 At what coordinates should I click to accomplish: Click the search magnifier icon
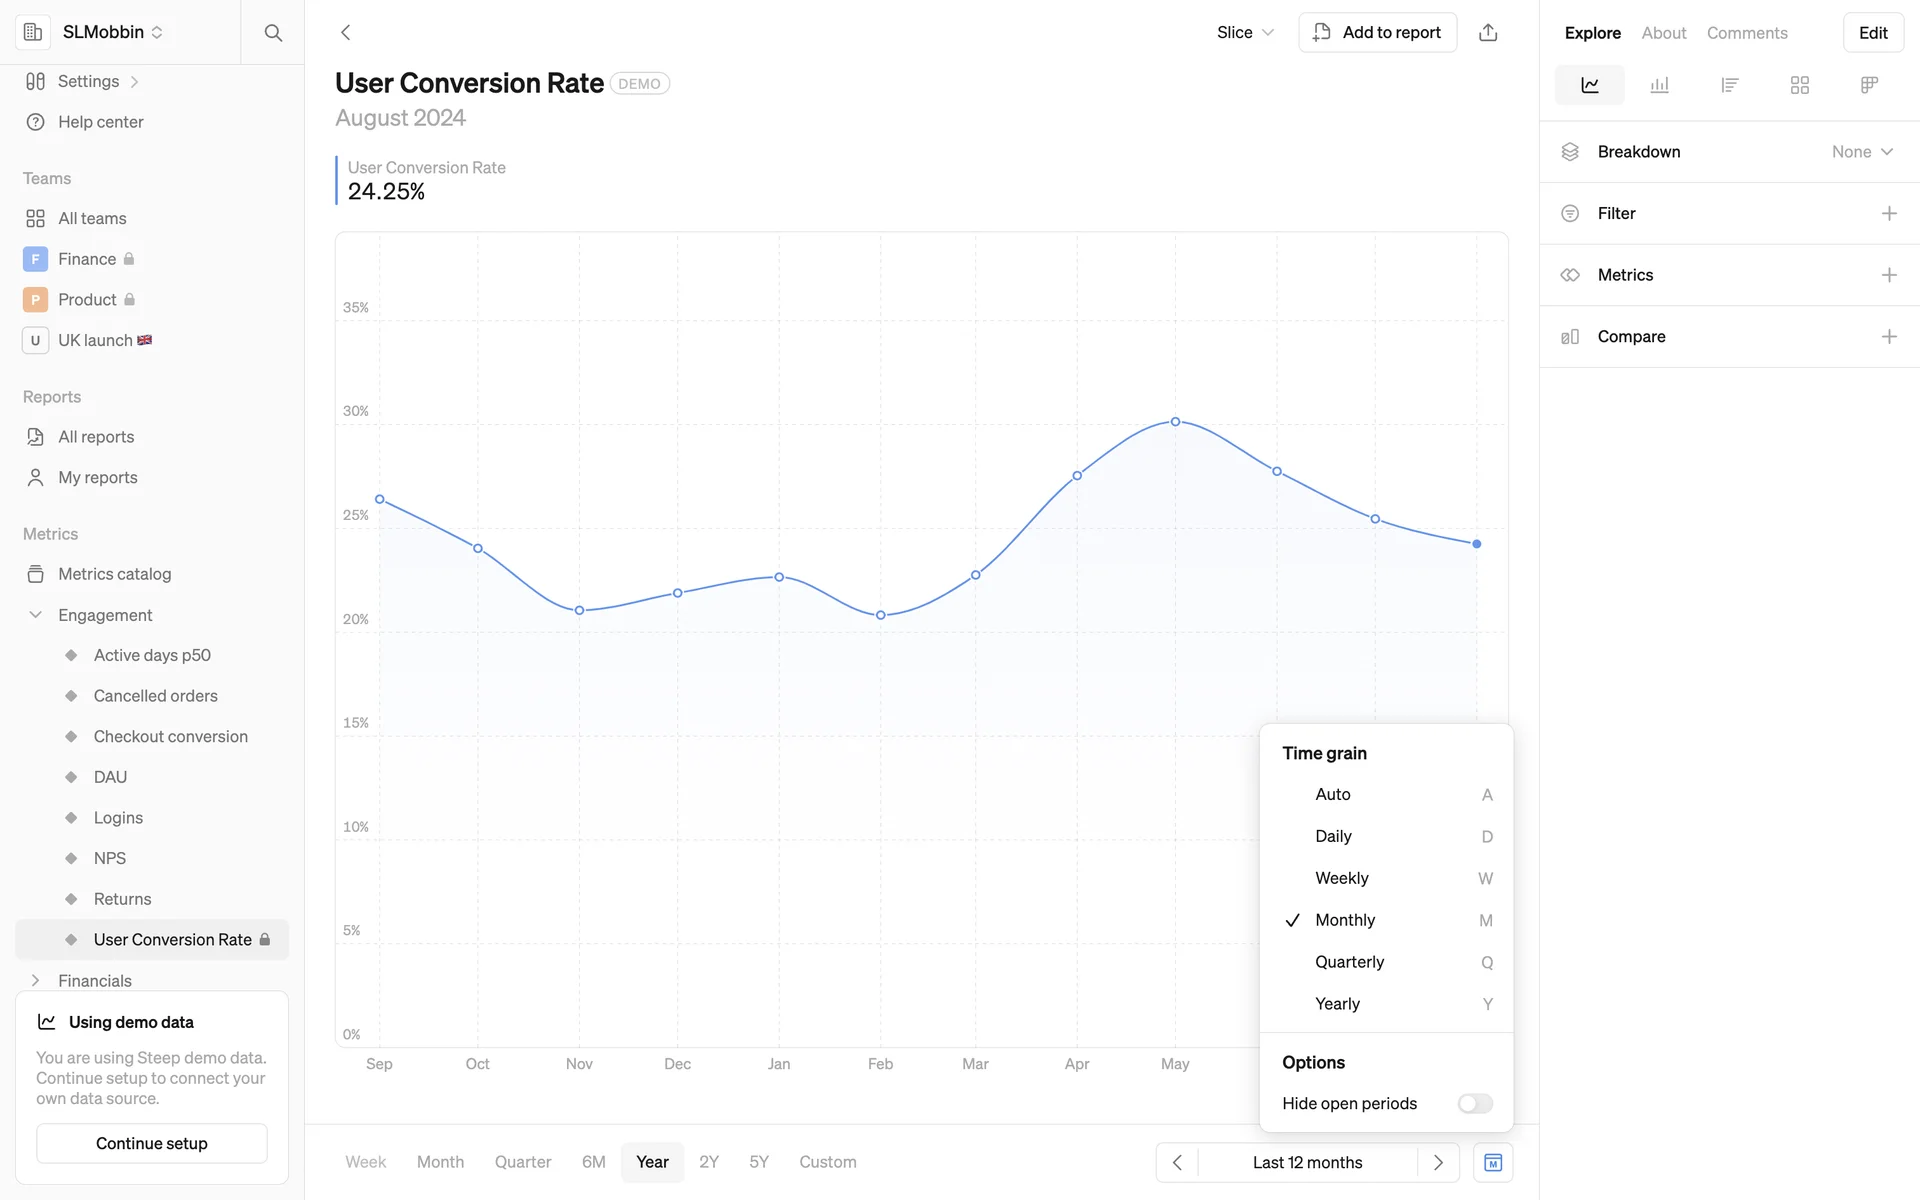pos(273,32)
